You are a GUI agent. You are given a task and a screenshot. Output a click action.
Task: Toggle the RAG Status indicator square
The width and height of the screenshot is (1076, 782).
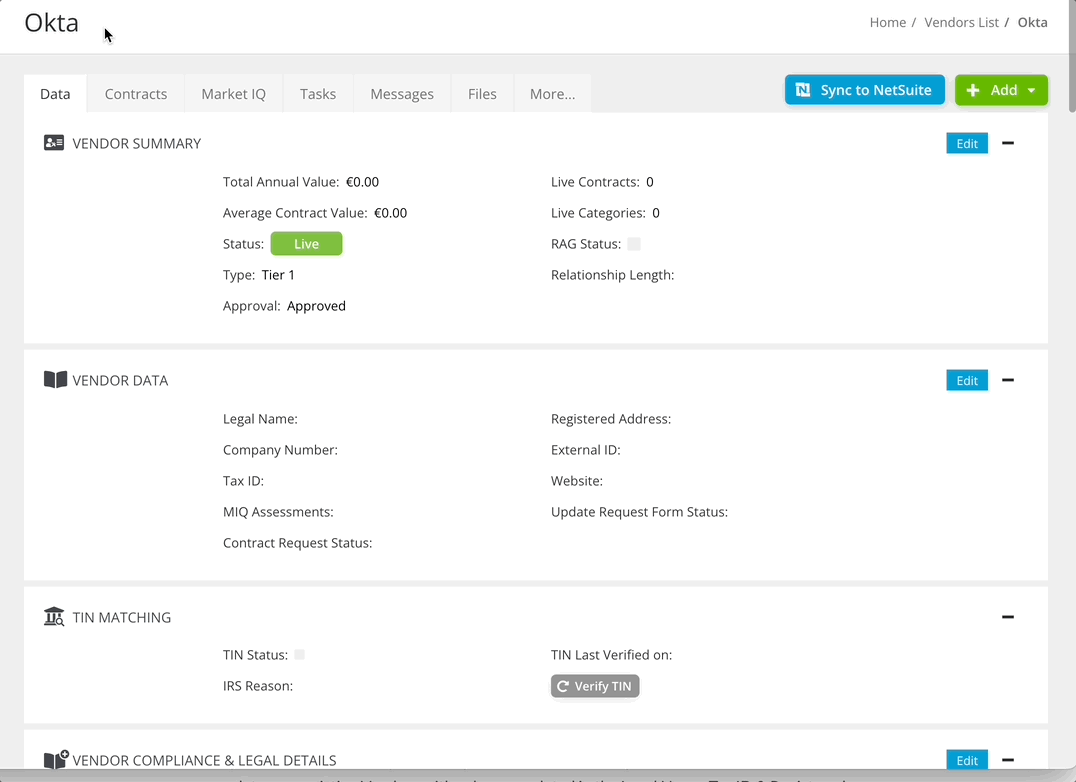(634, 243)
